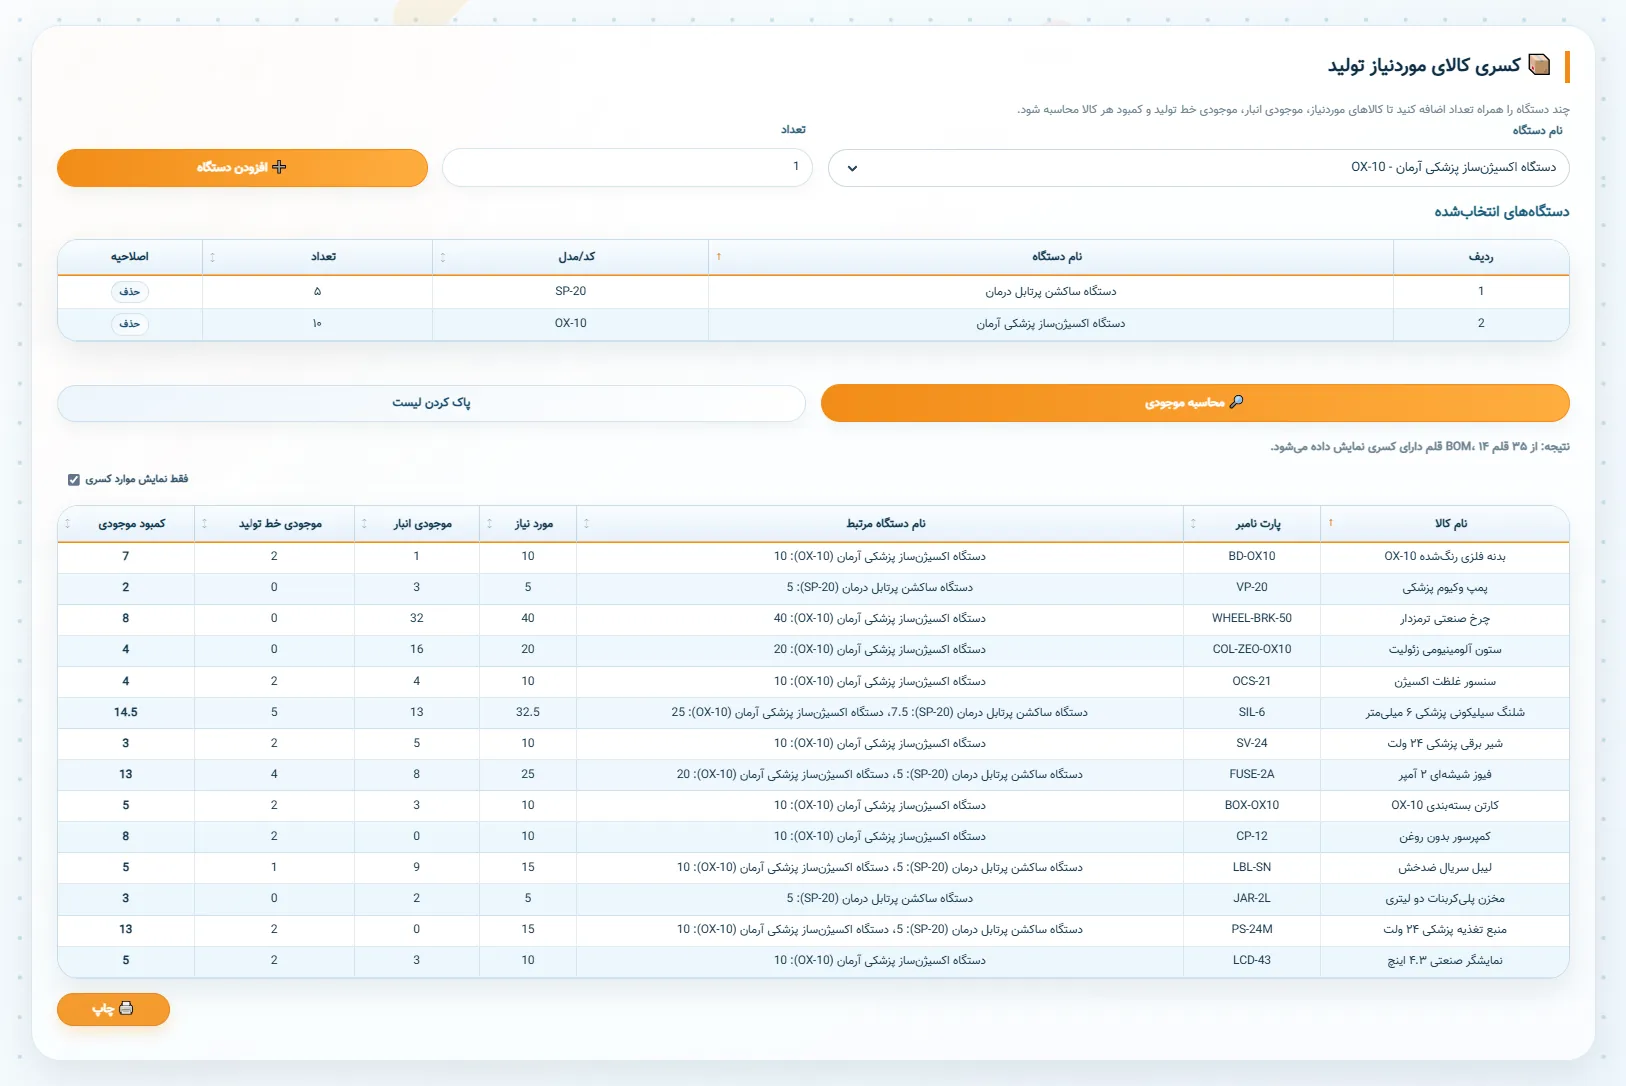
Task: Click part number COL-ZEO-OX10
Action: [1252, 649]
